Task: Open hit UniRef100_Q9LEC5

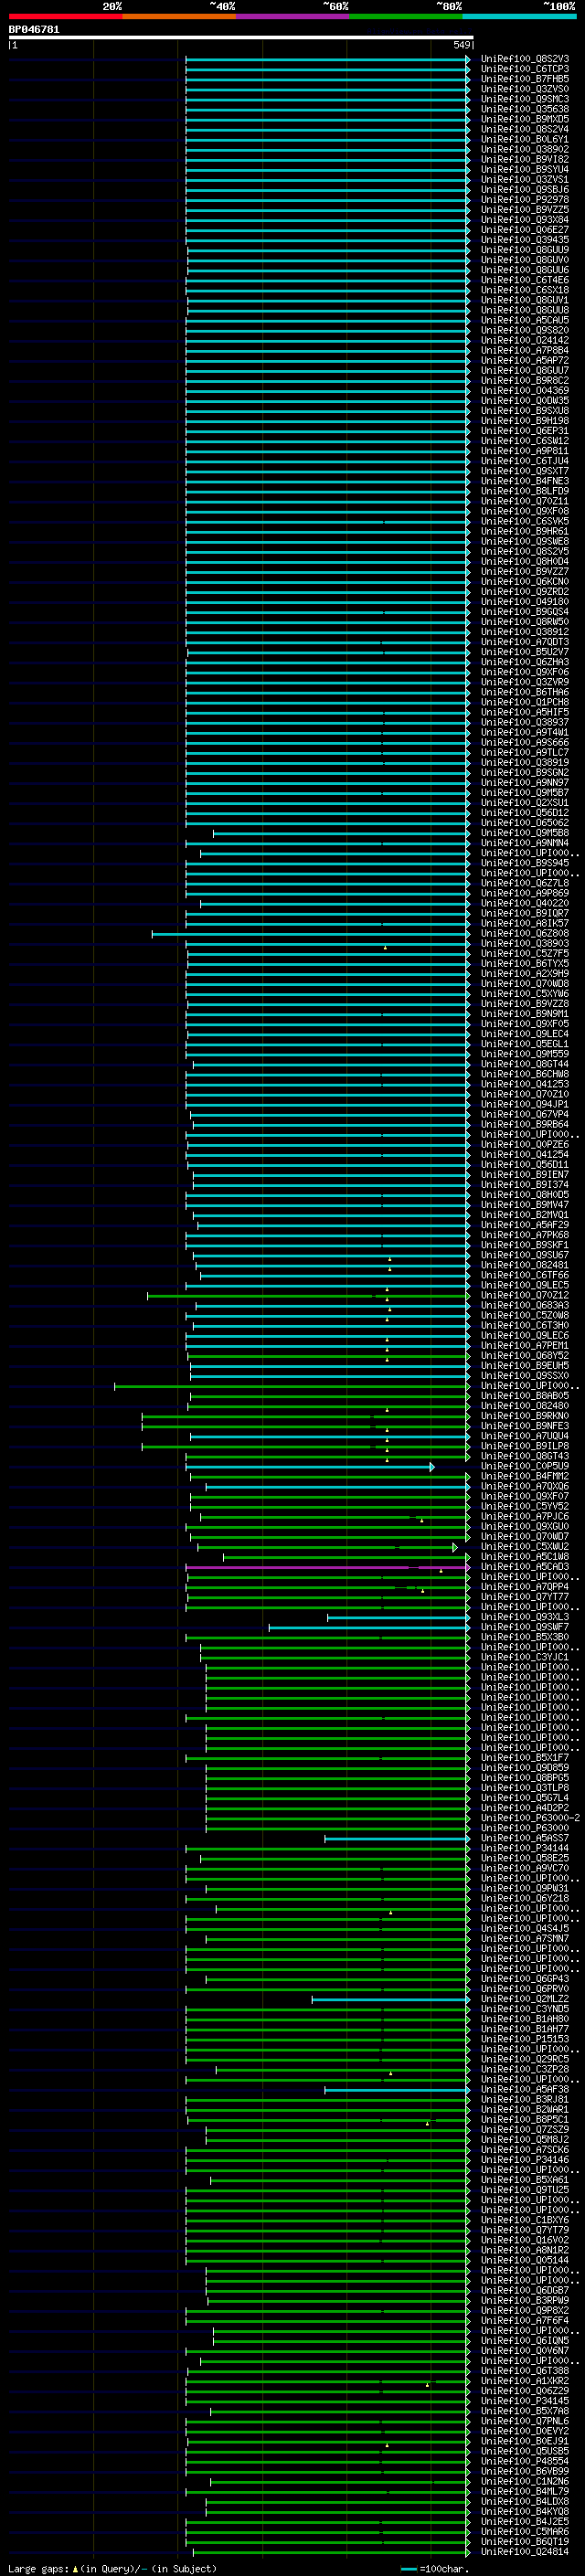Action: (525, 1286)
